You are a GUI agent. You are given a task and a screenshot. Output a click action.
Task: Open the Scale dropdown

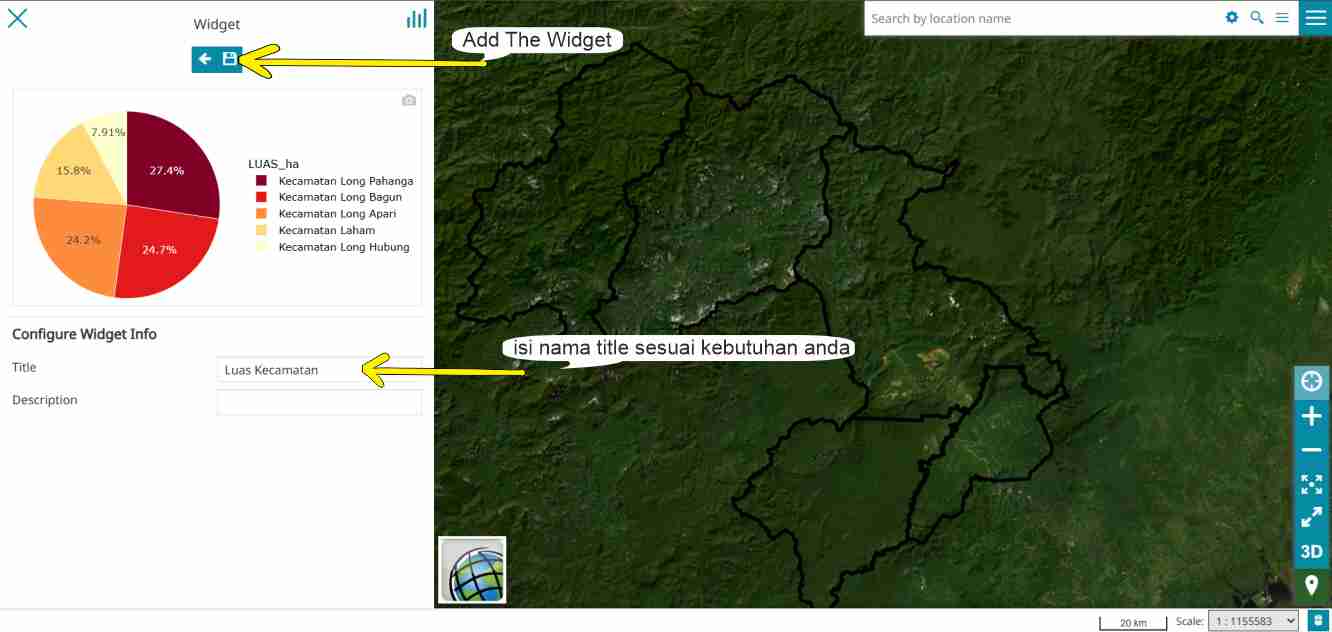[x=1253, y=621]
